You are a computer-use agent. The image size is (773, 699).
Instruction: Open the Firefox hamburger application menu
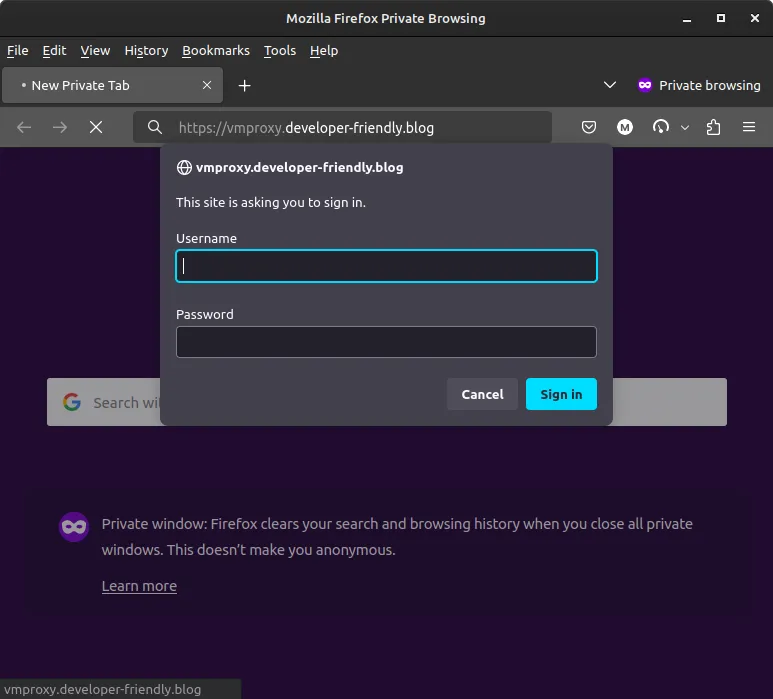pyautogui.click(x=749, y=127)
